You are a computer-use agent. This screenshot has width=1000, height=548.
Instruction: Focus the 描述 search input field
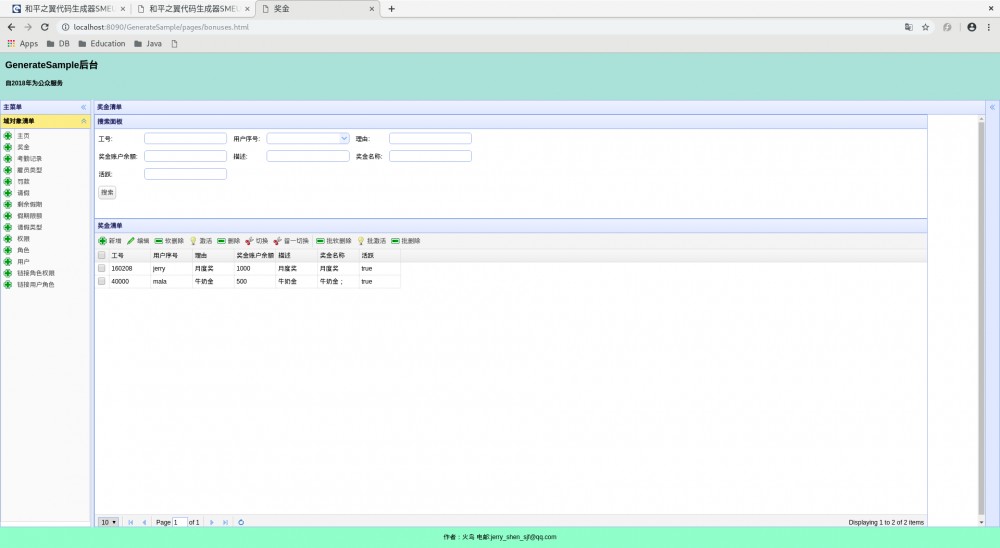308,156
